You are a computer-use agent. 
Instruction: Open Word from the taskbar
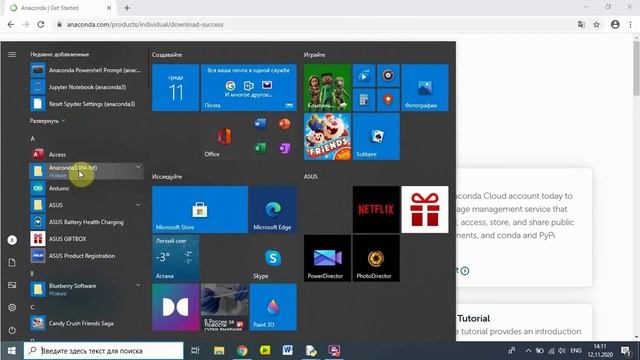point(288,351)
